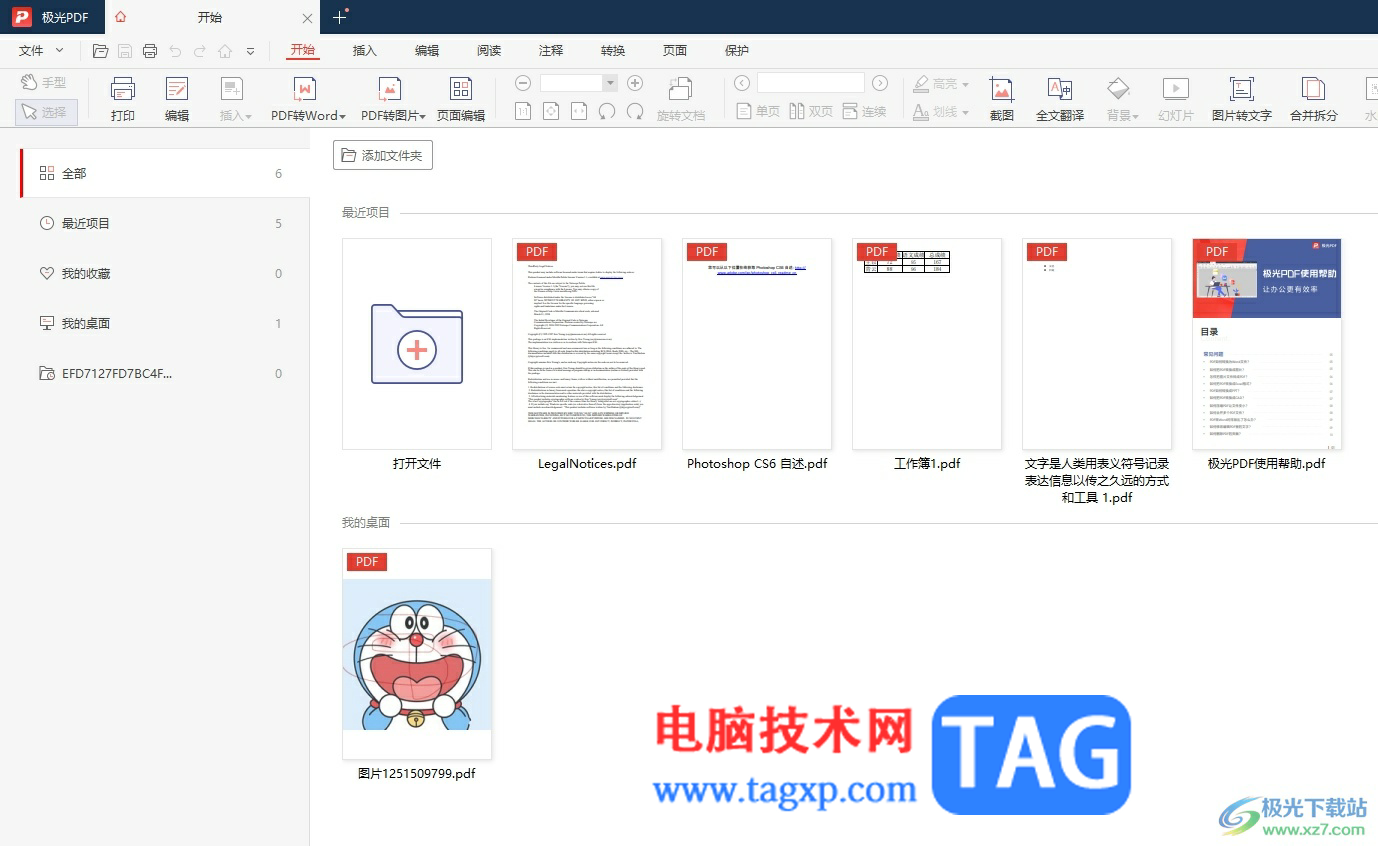1378x846 pixels.
Task: Click the rotate clockwise icon
Action: [635, 111]
